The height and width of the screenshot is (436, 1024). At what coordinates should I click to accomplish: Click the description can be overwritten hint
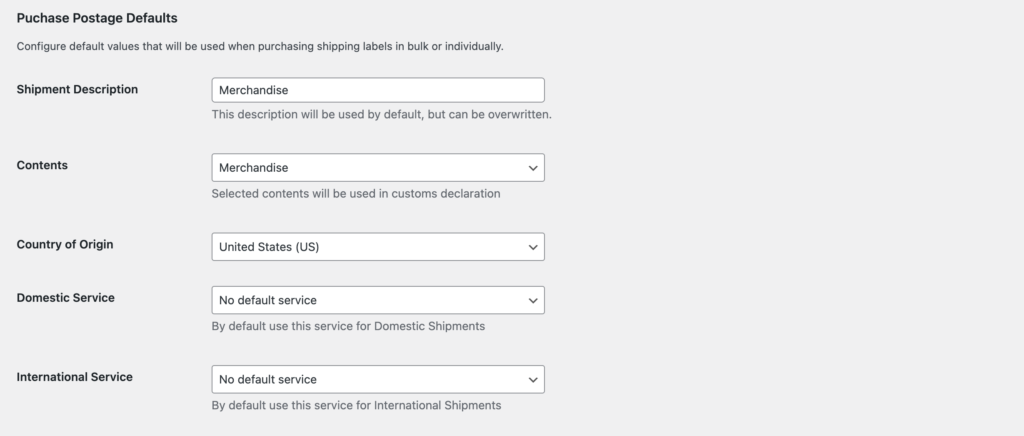click(381, 114)
